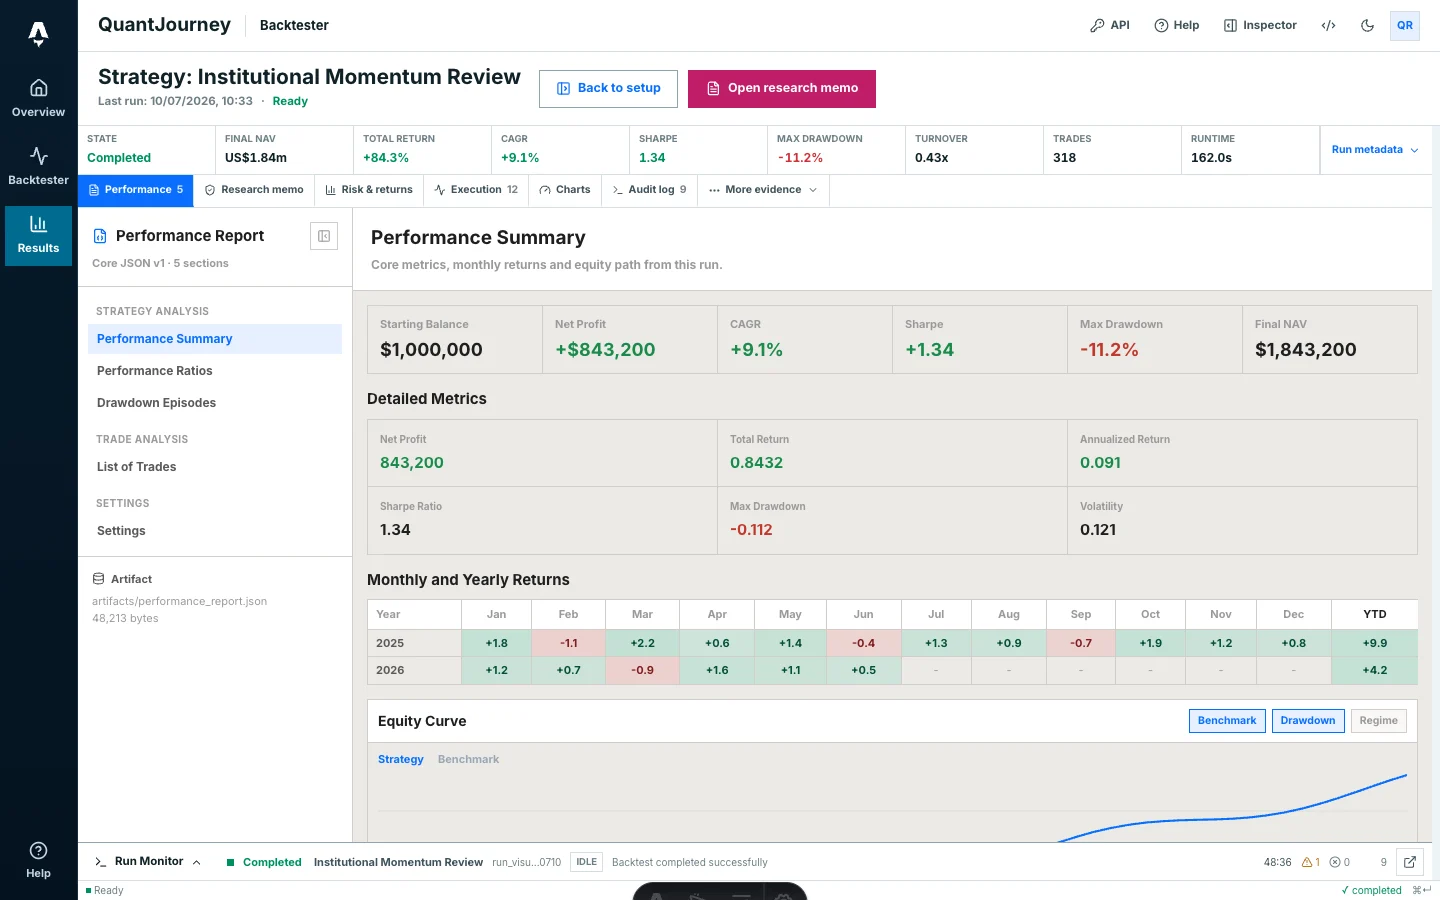The image size is (1440, 900).
Task: Toggle the Benchmark series in chart legend
Action: pyautogui.click(x=468, y=760)
